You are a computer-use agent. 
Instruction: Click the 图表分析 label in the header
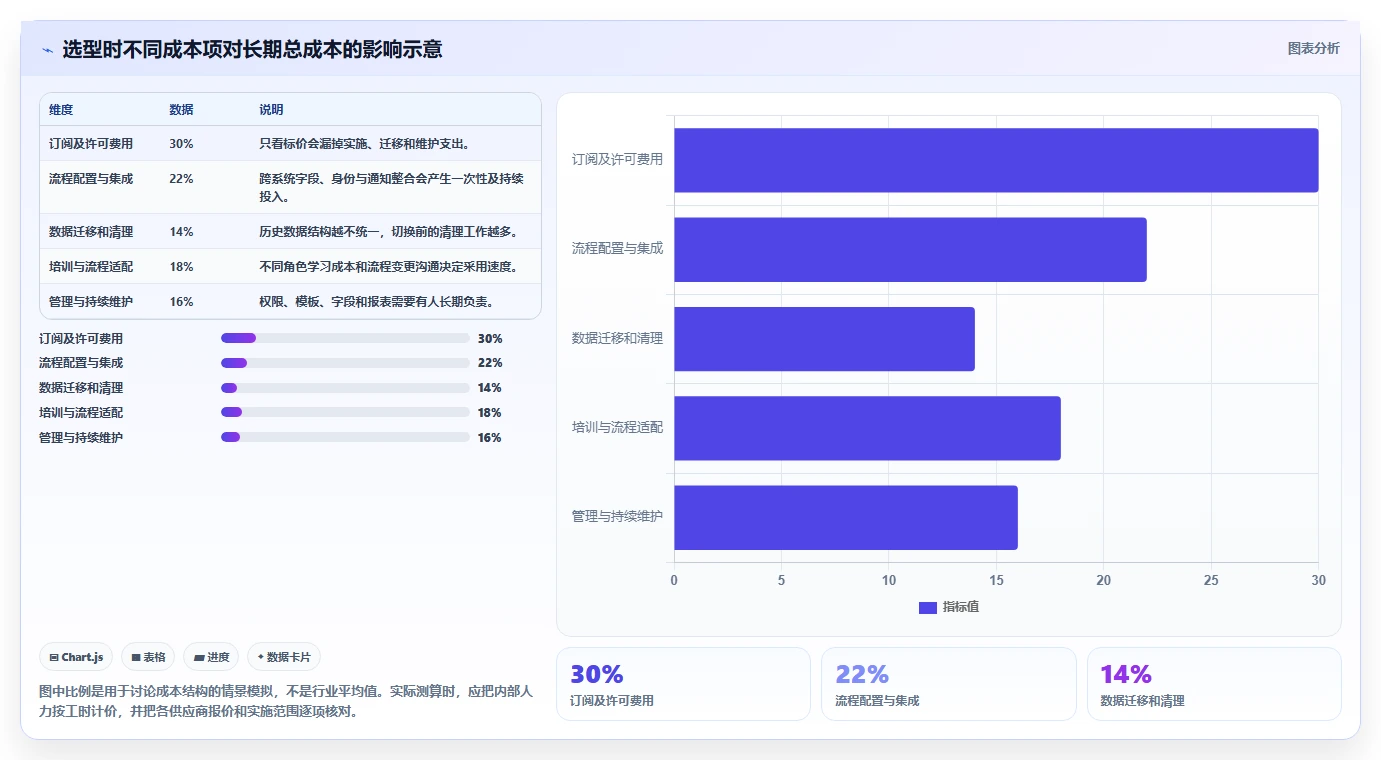[1313, 48]
